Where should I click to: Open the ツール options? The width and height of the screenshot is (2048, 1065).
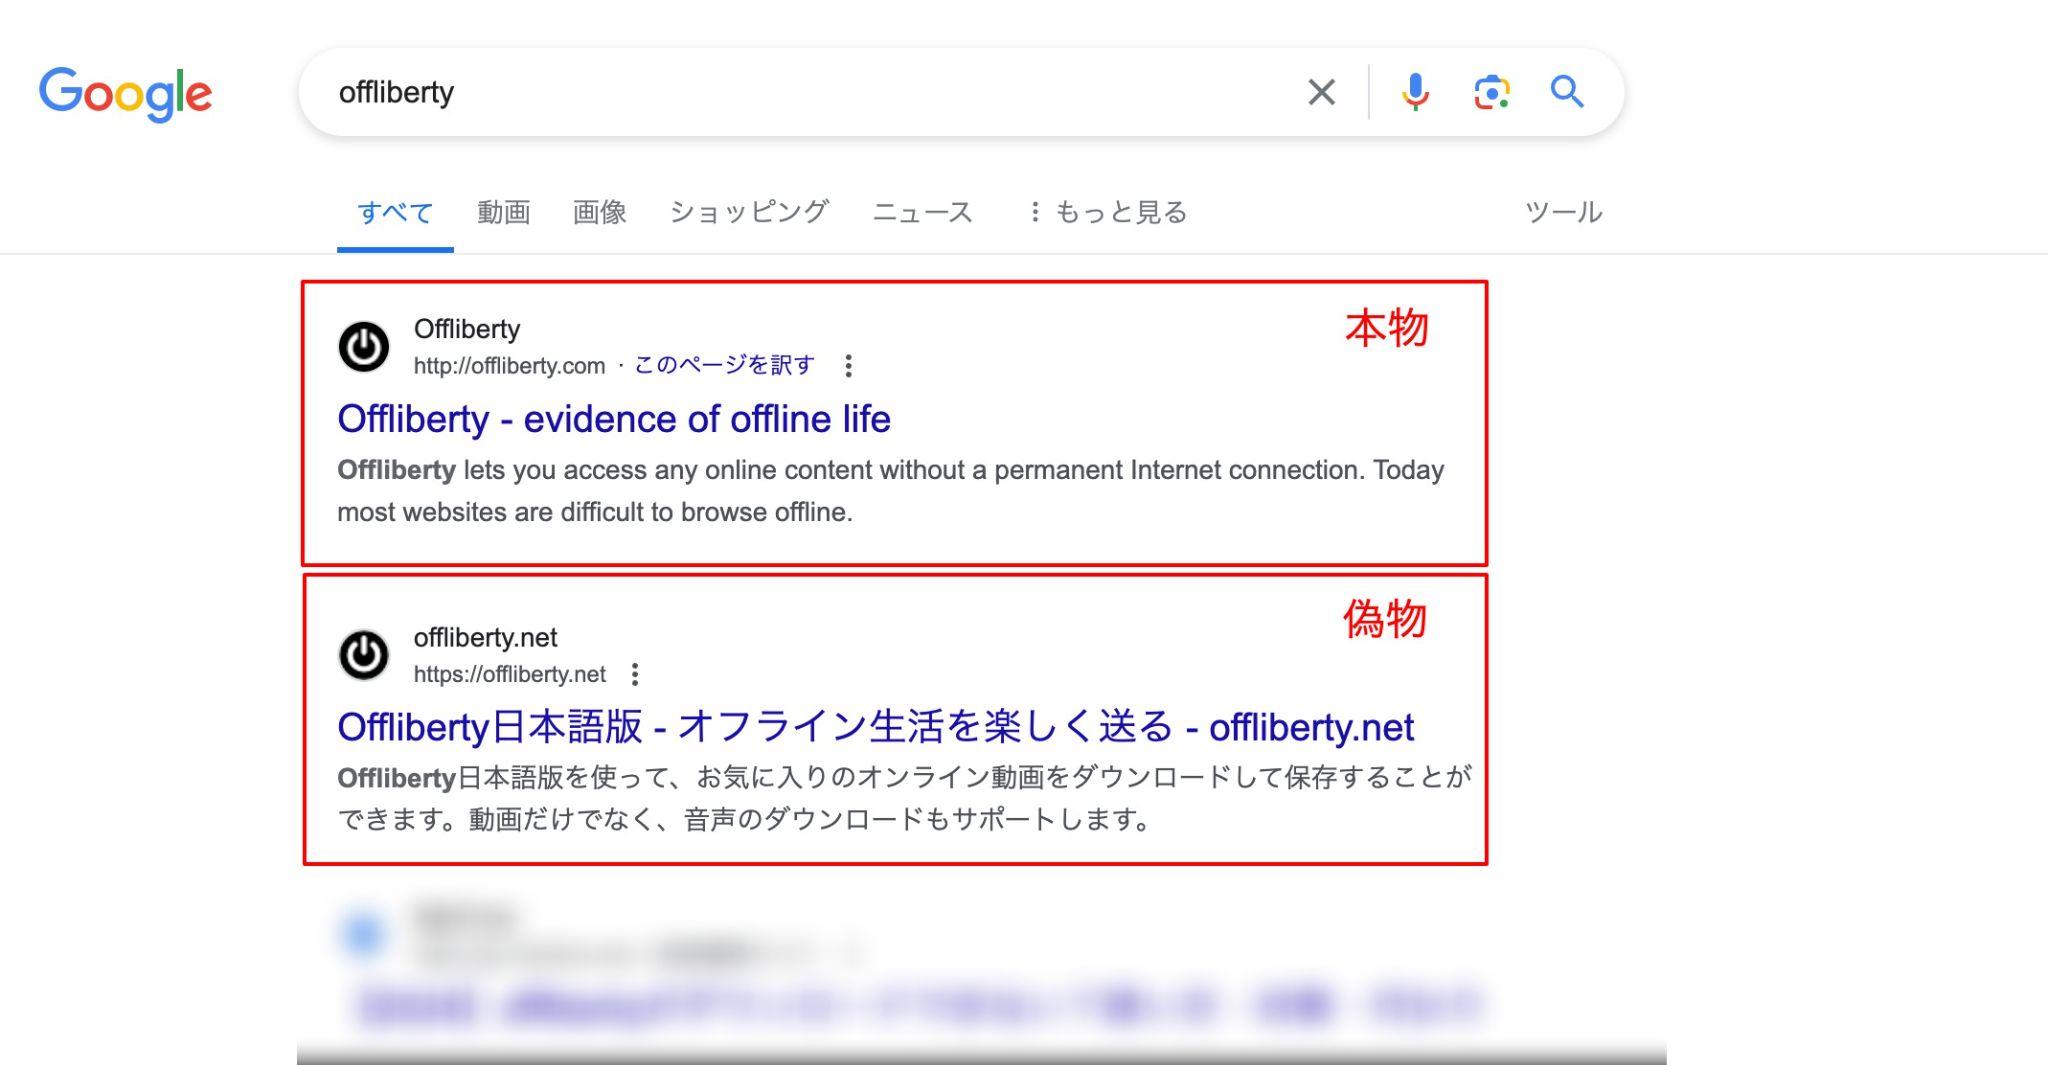click(1563, 212)
